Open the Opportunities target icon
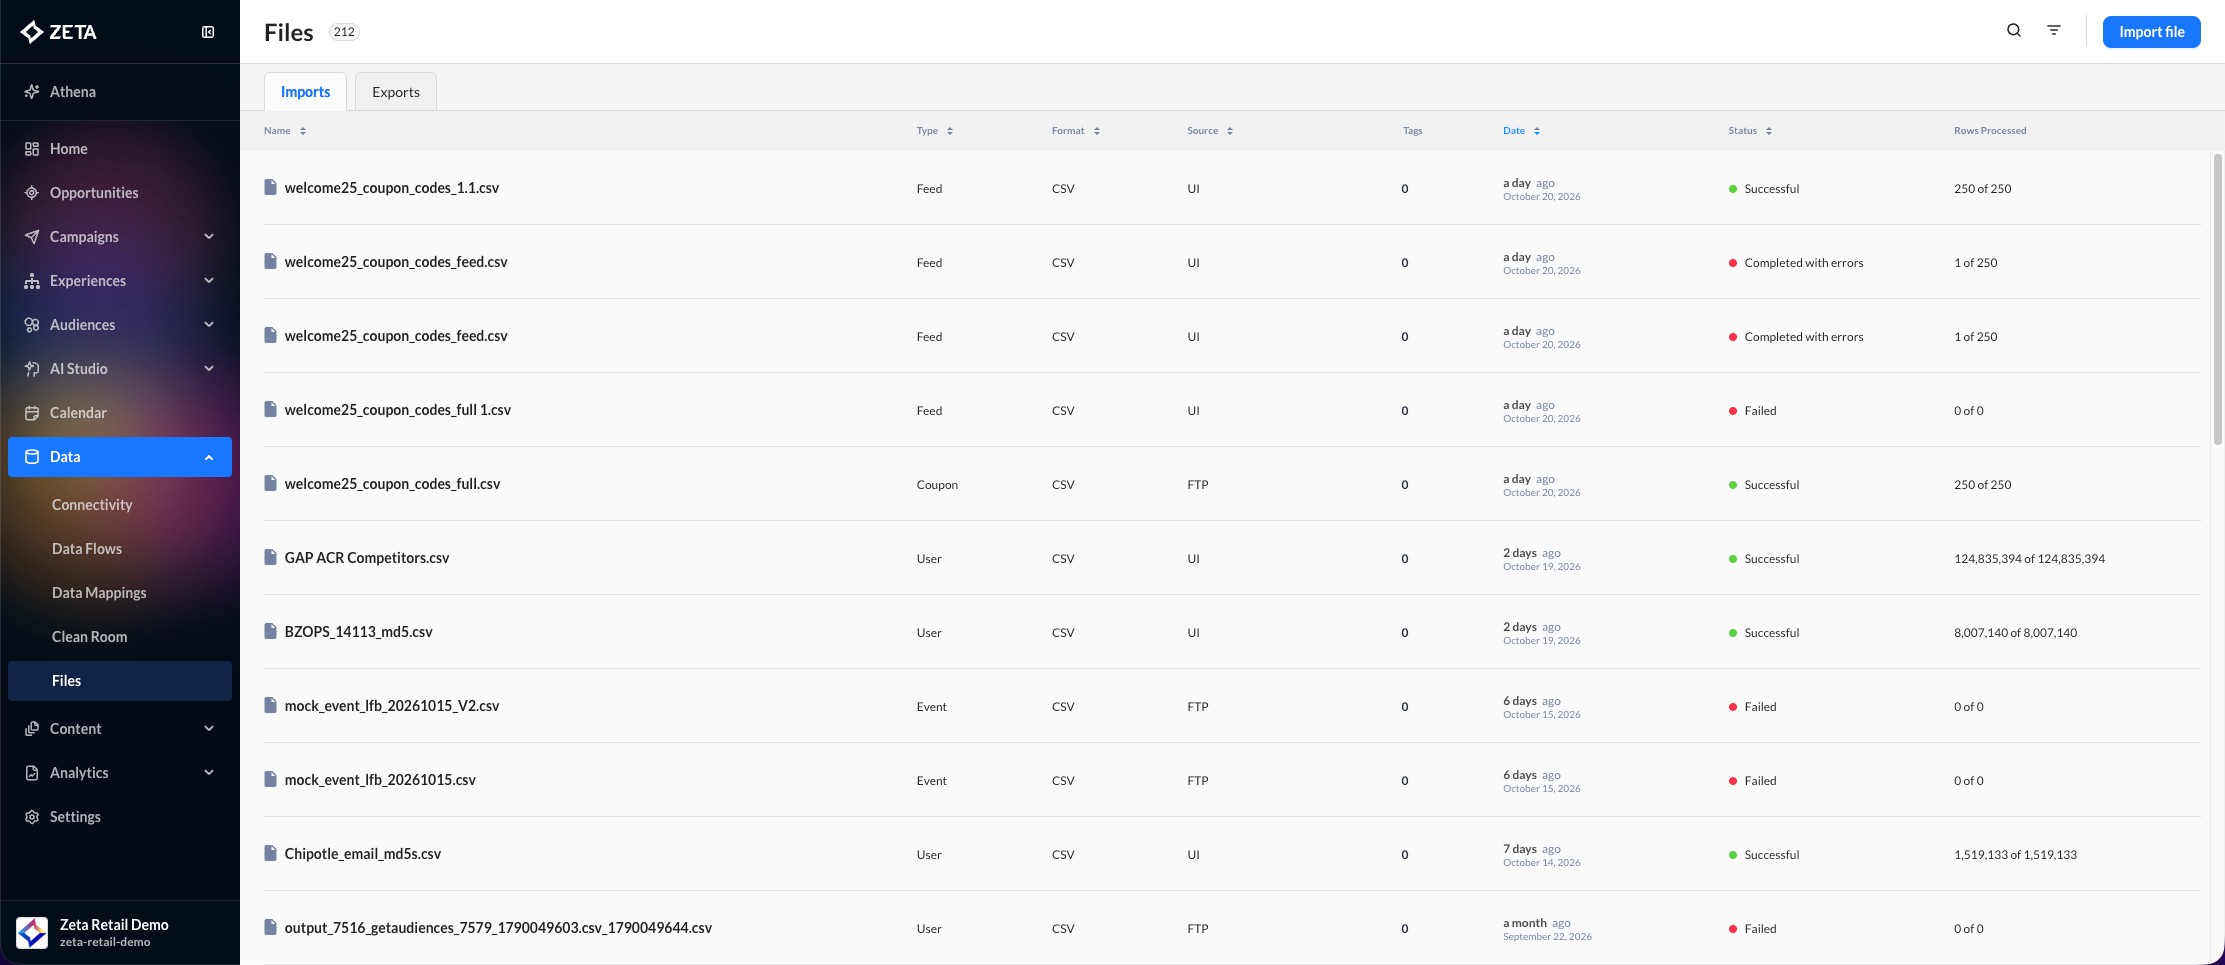2225x965 pixels. click(32, 193)
